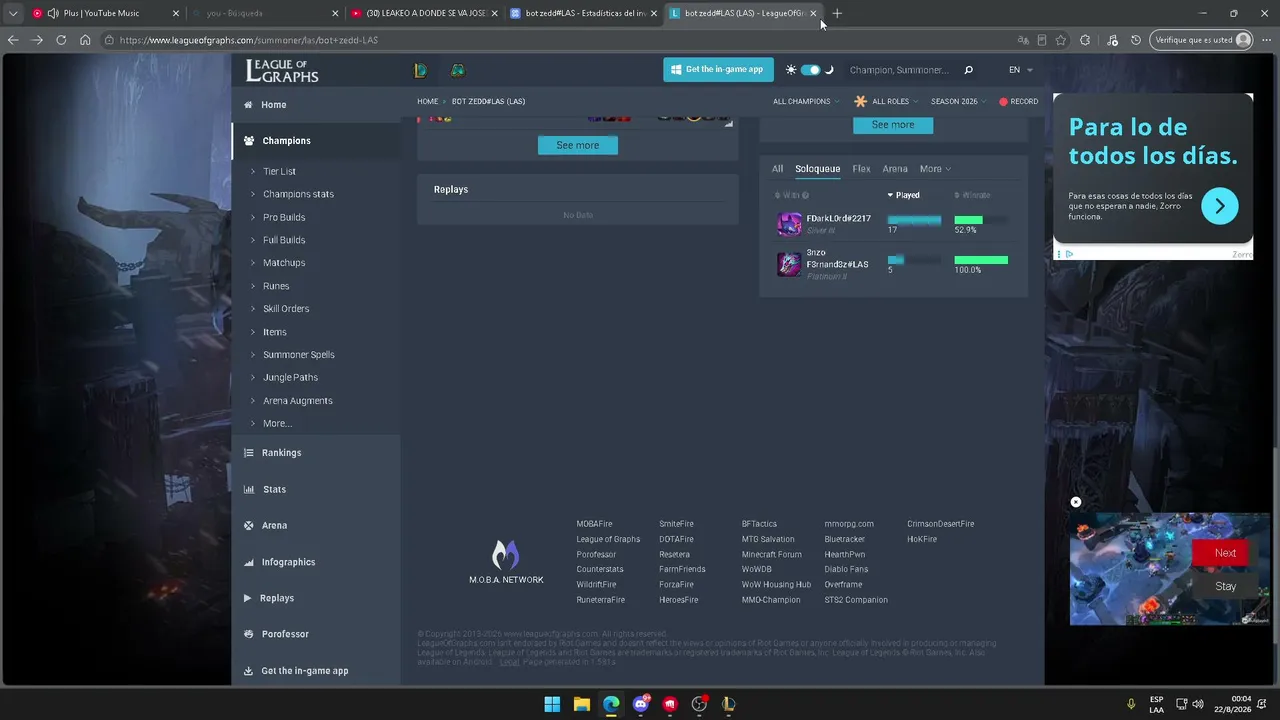Select the All queue tab
The height and width of the screenshot is (720, 1280).
pos(777,169)
